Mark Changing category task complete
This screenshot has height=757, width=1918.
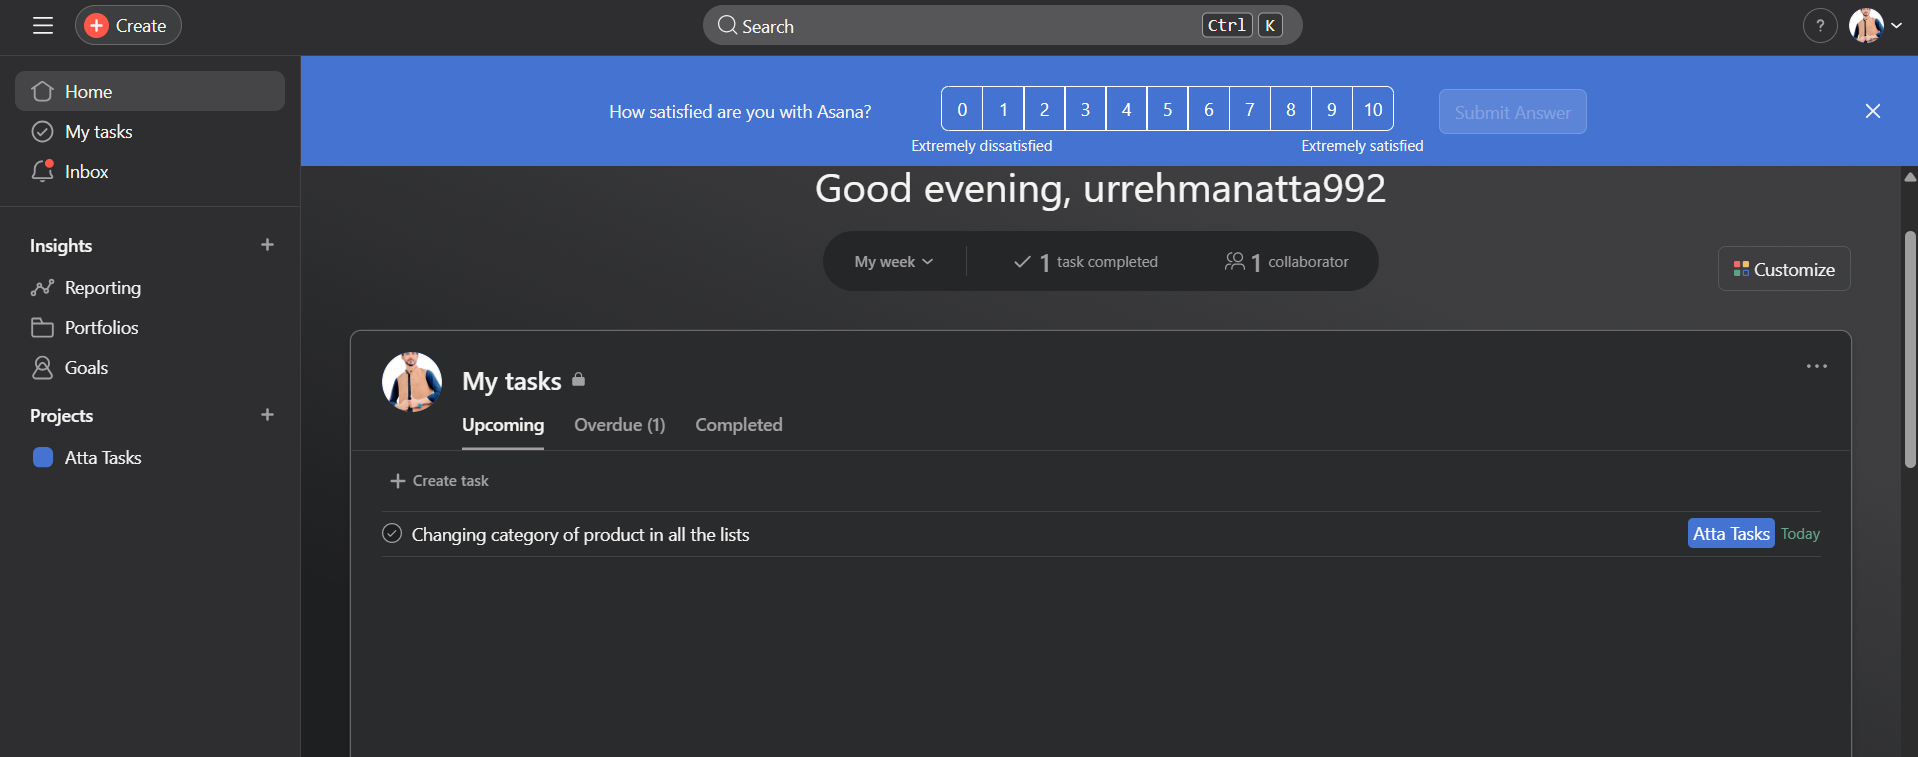point(392,533)
